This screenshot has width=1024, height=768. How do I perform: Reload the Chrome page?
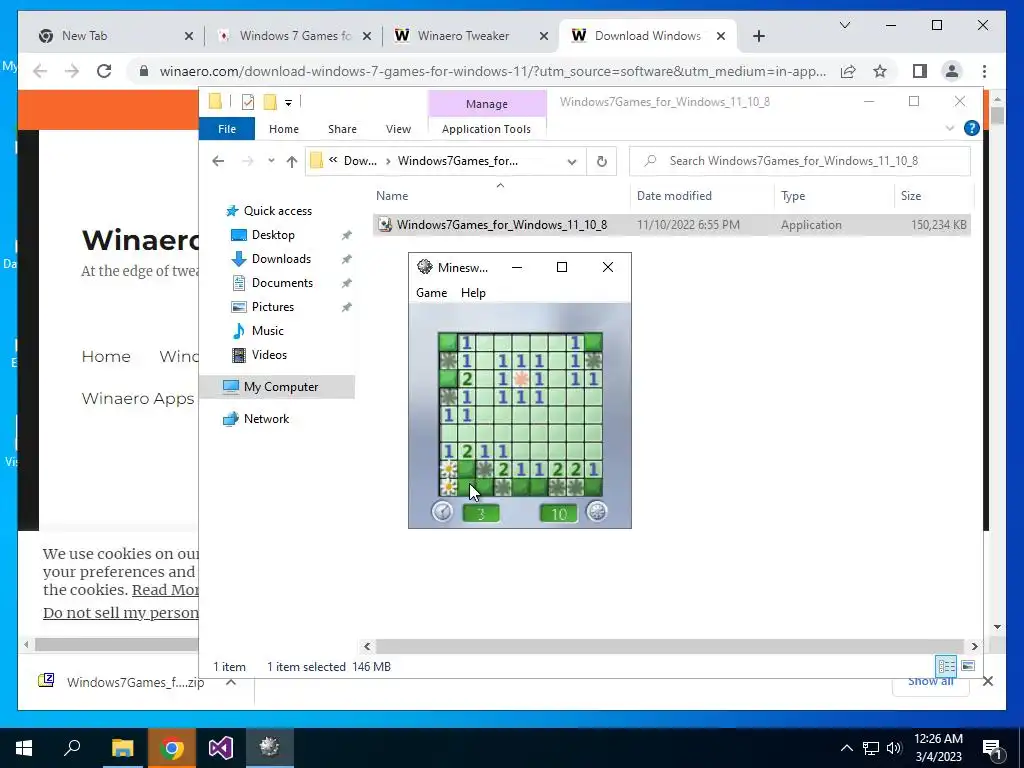(x=104, y=71)
